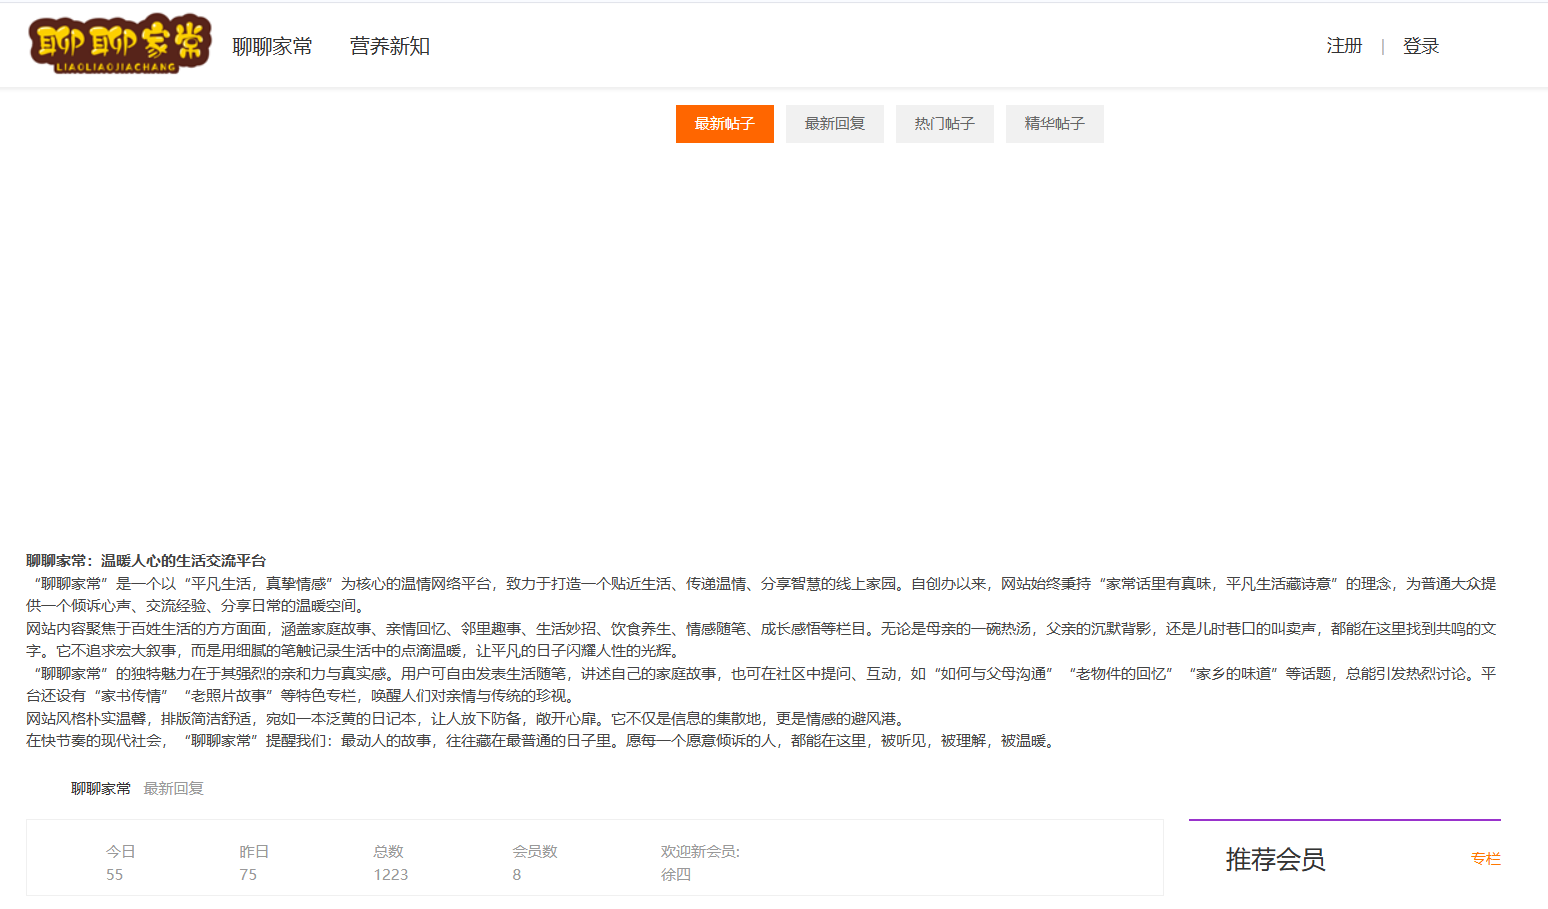
Task: Open the 聊聊家常 navigation menu item
Action: click(x=271, y=46)
